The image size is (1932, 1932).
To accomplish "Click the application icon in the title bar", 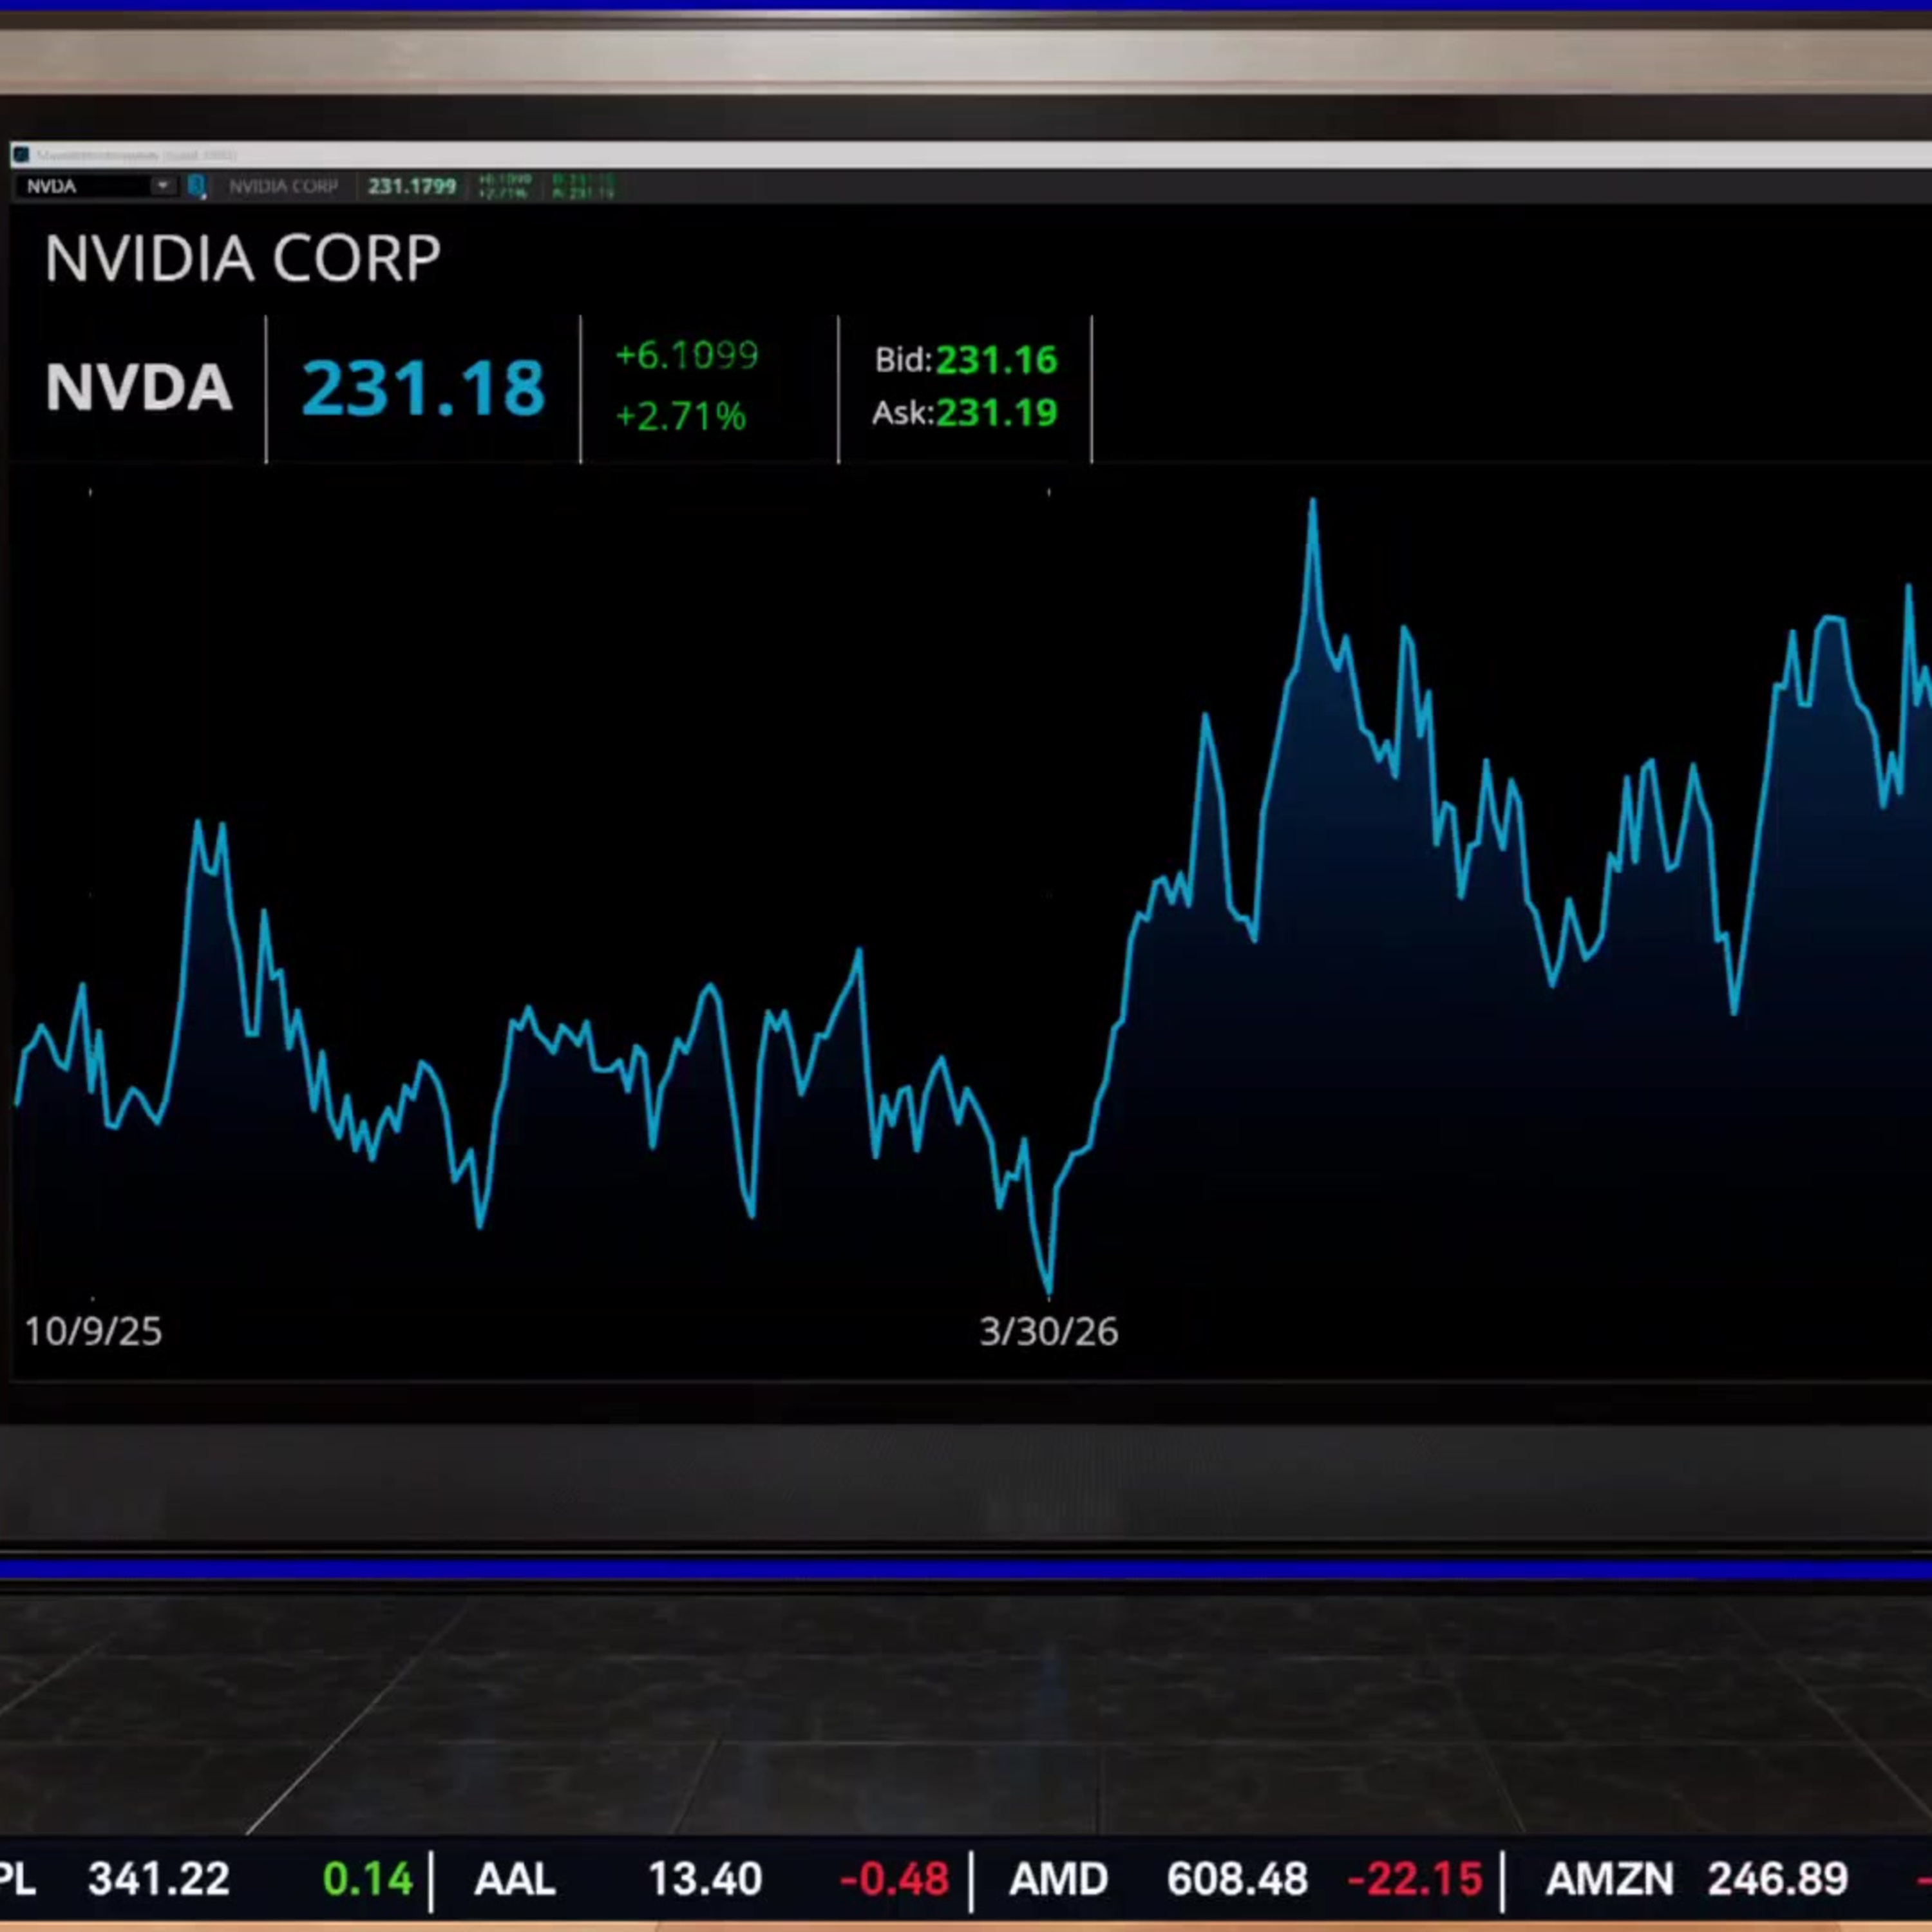I will tap(21, 155).
